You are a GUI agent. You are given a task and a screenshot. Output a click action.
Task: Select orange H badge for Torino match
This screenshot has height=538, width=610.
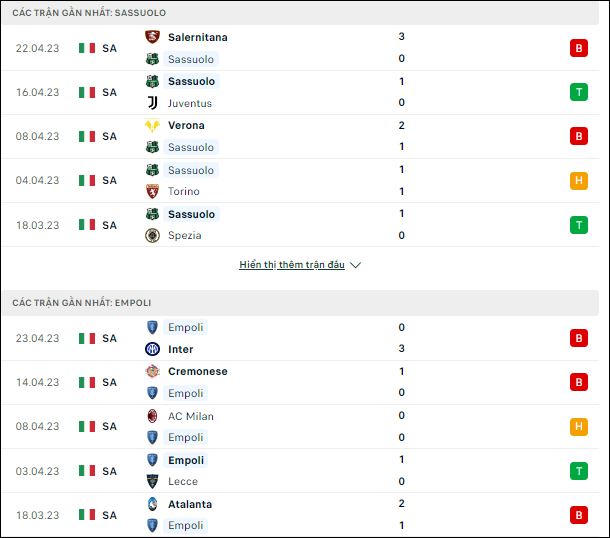578,181
